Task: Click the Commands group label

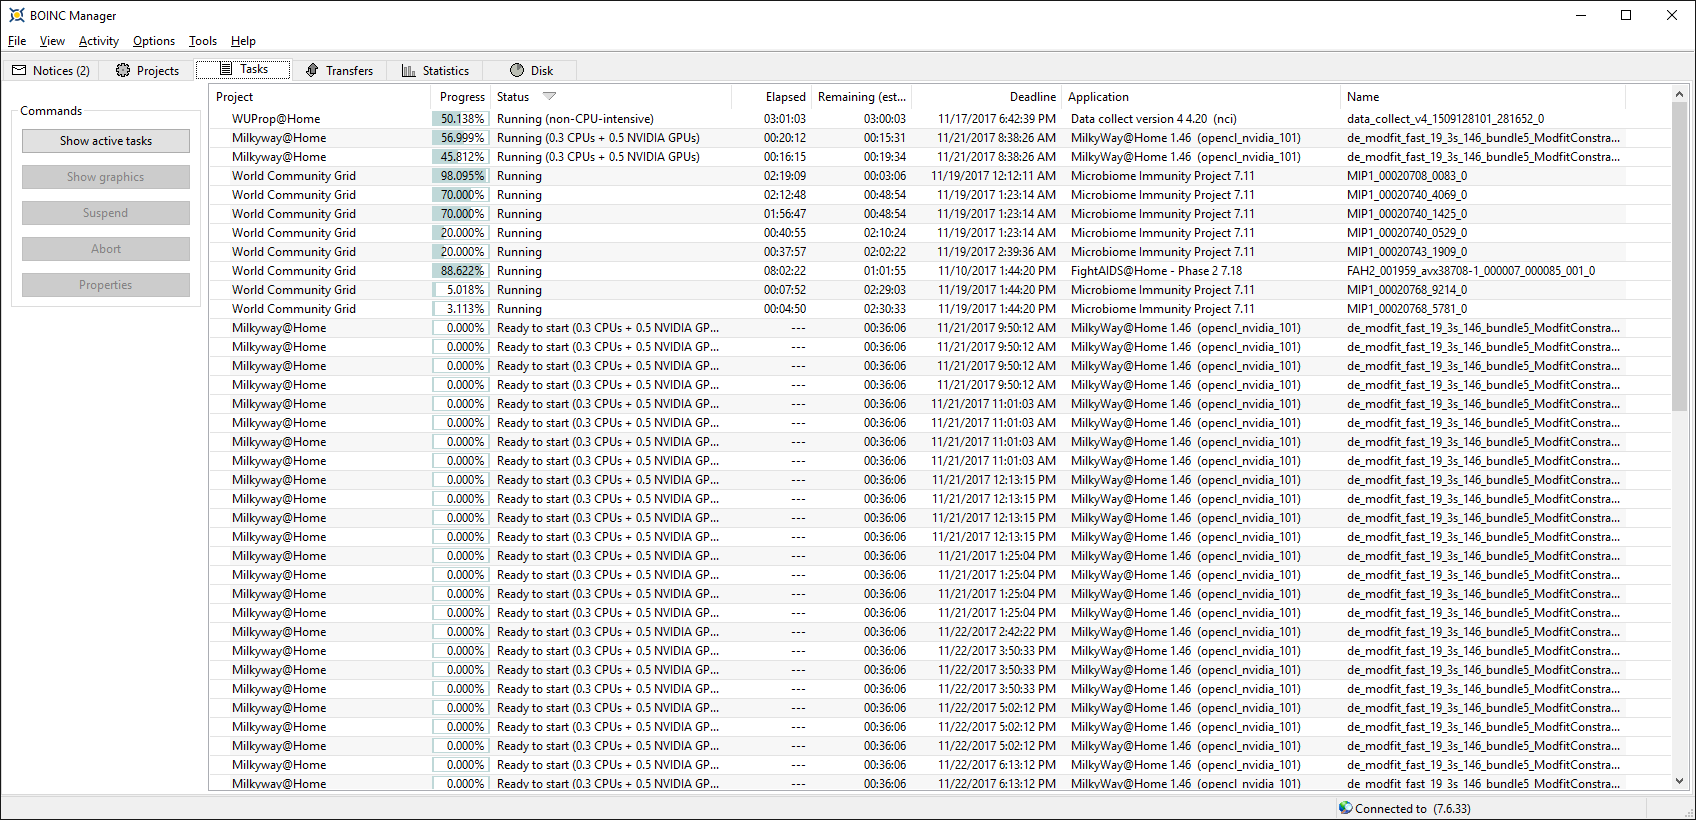Action: click(x=51, y=111)
